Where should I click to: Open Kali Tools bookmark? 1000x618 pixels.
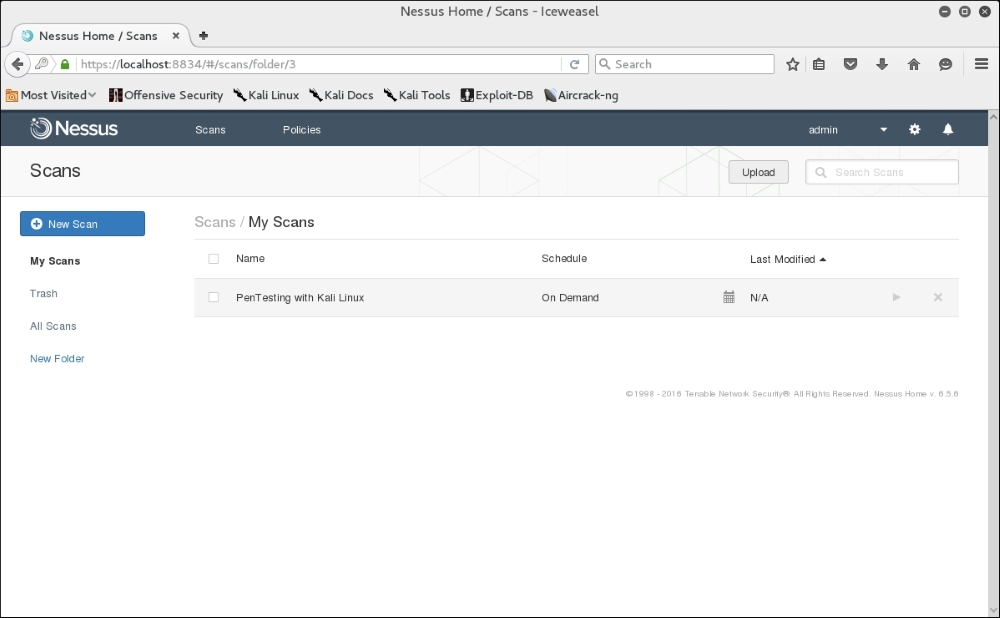416,95
